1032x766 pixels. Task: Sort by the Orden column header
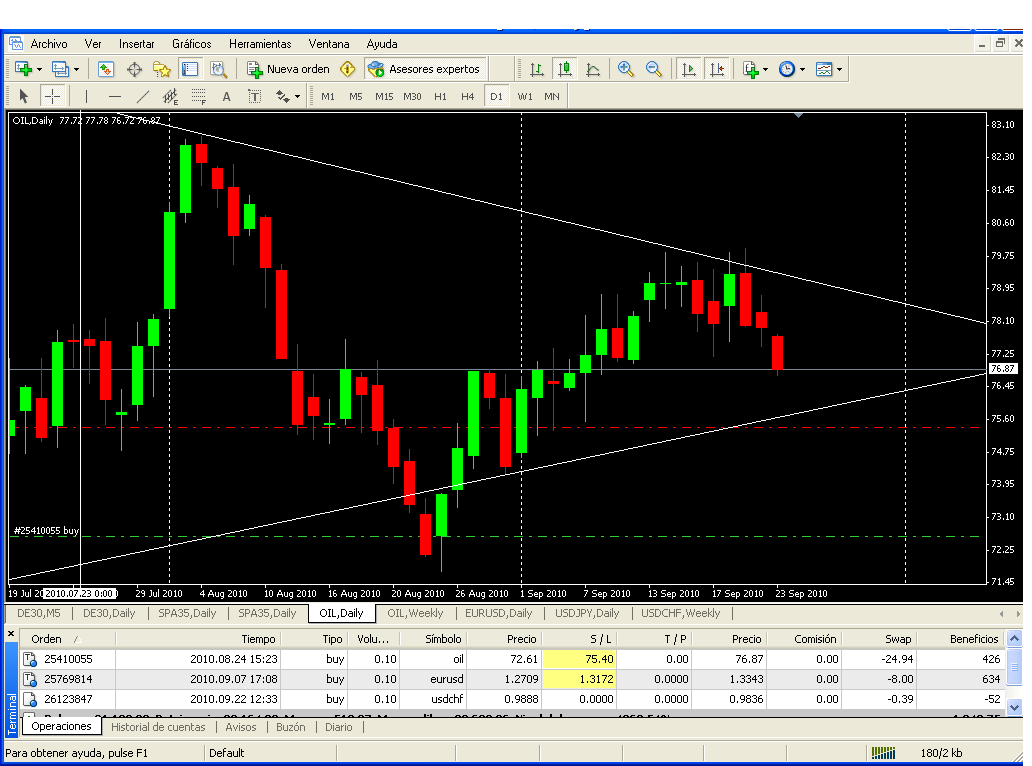click(x=67, y=639)
